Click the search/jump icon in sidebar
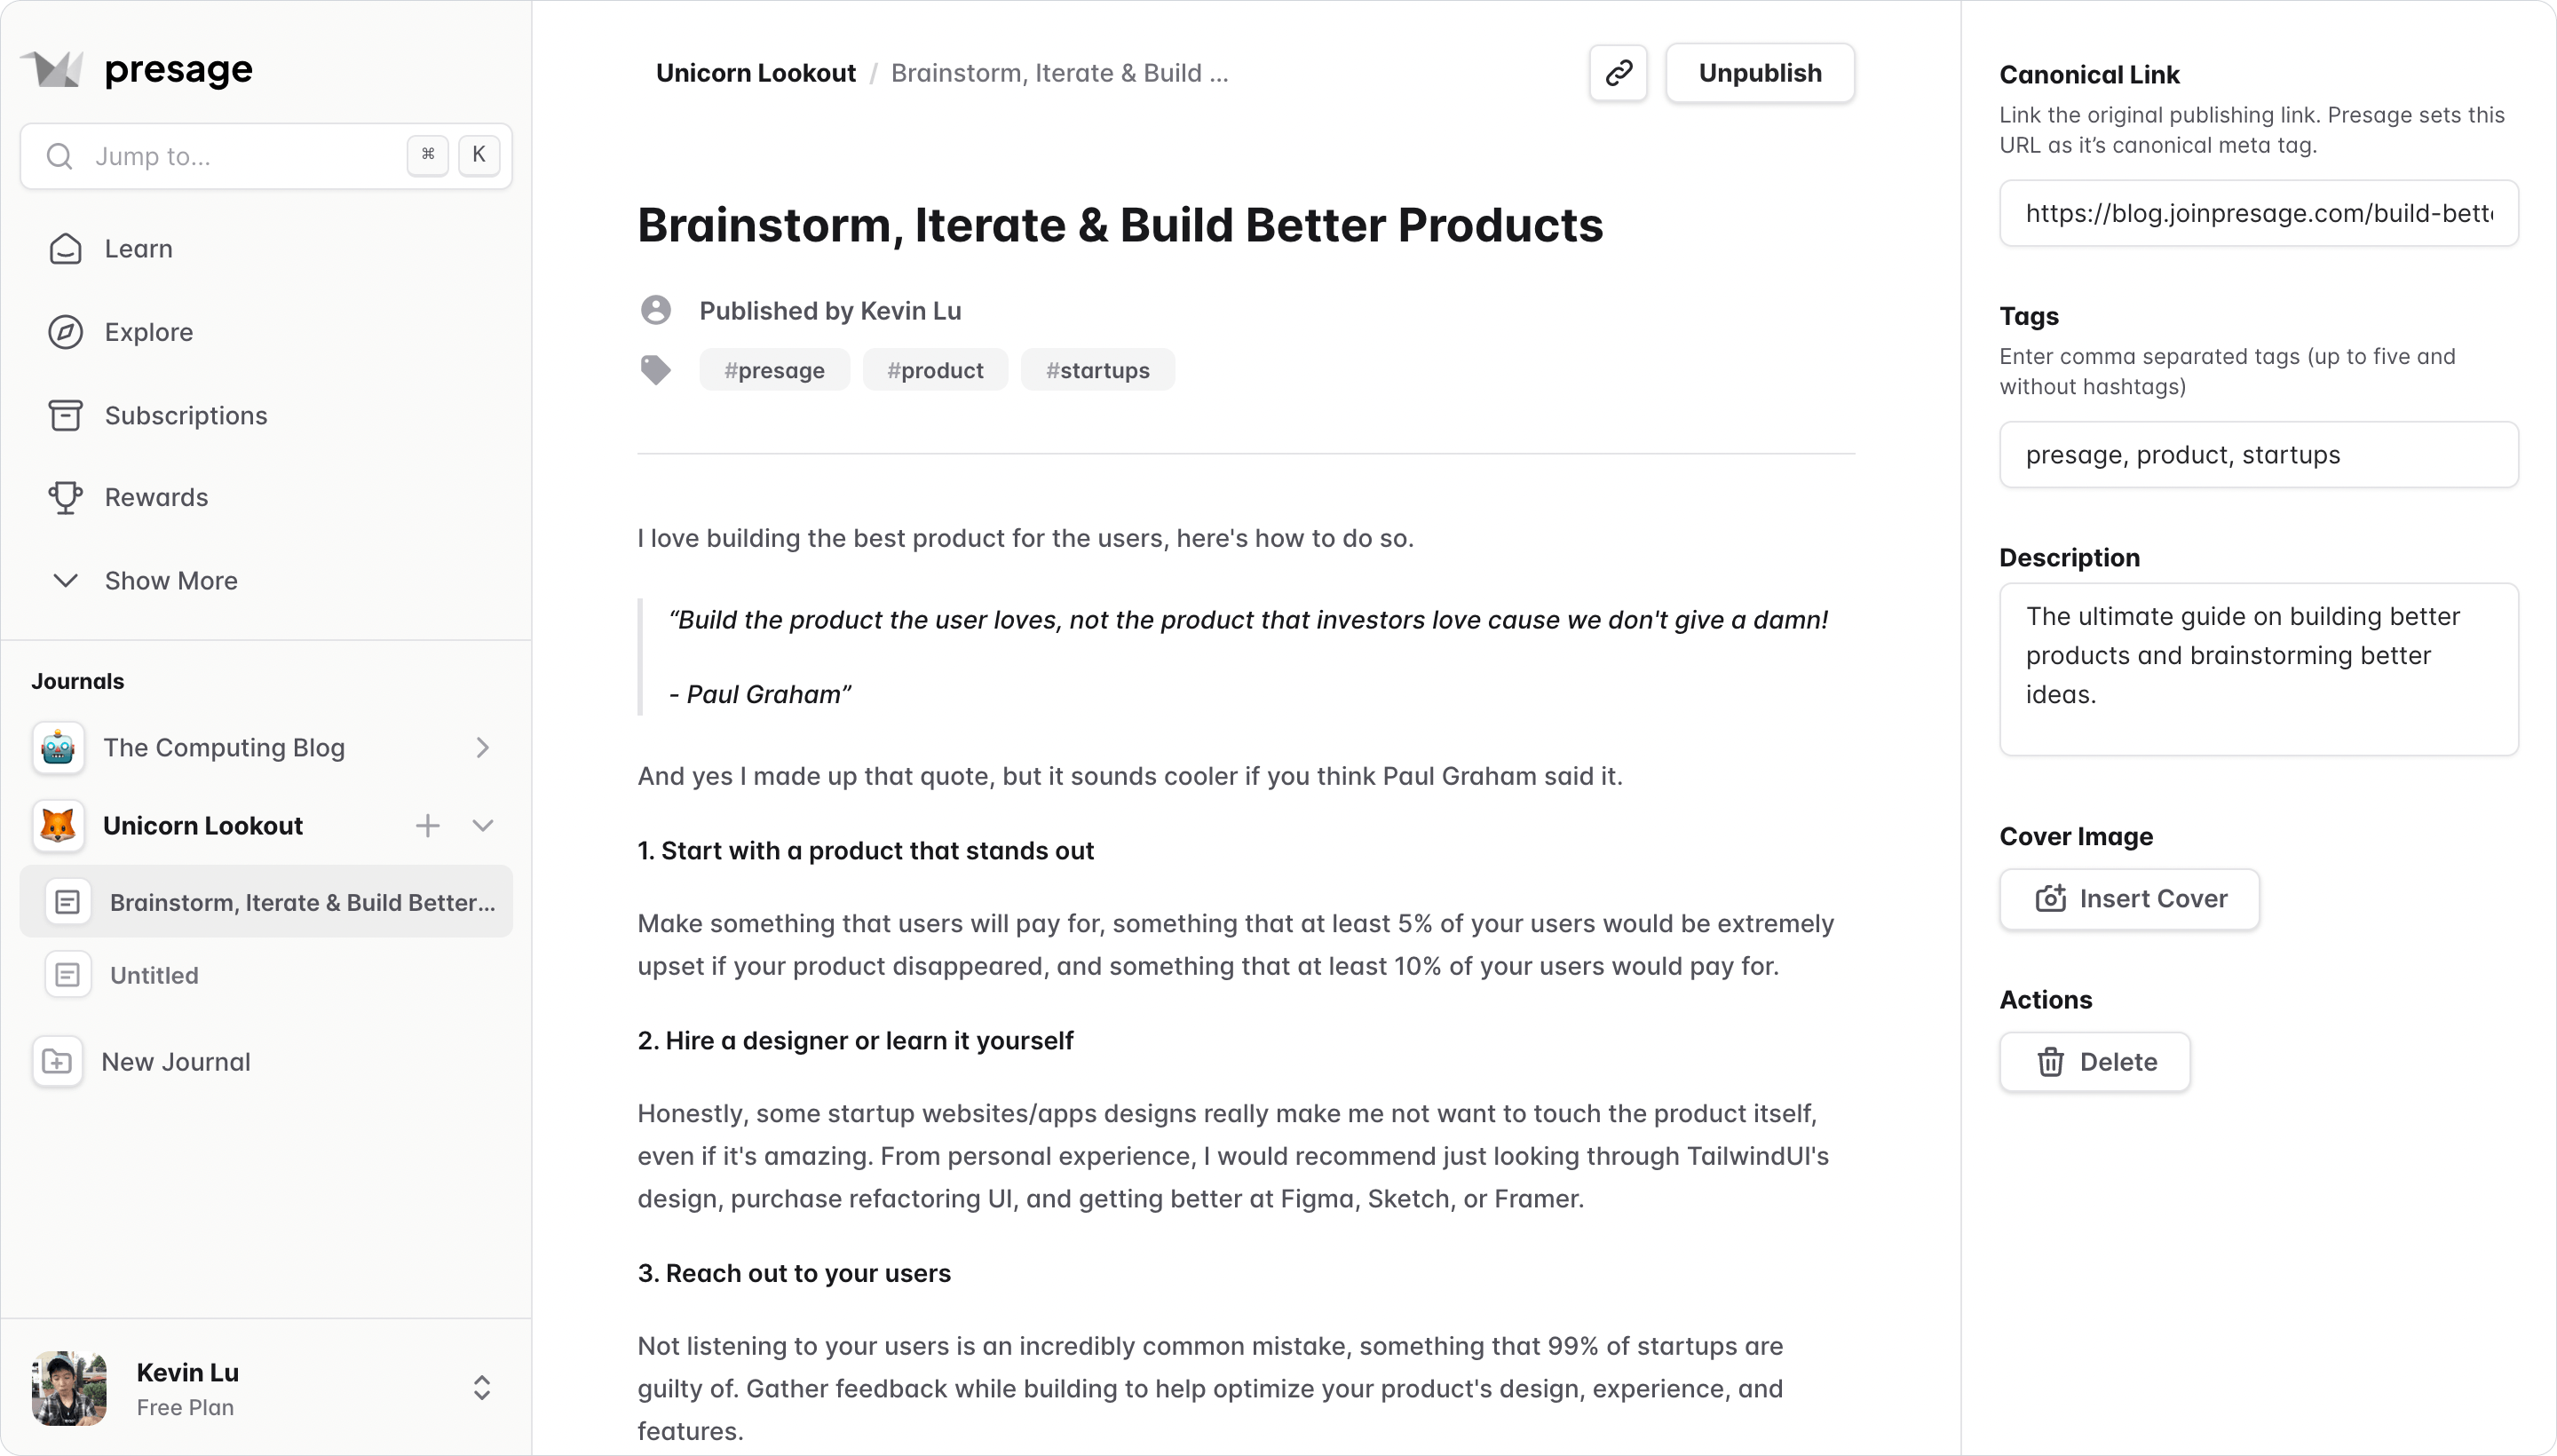 pyautogui.click(x=58, y=156)
